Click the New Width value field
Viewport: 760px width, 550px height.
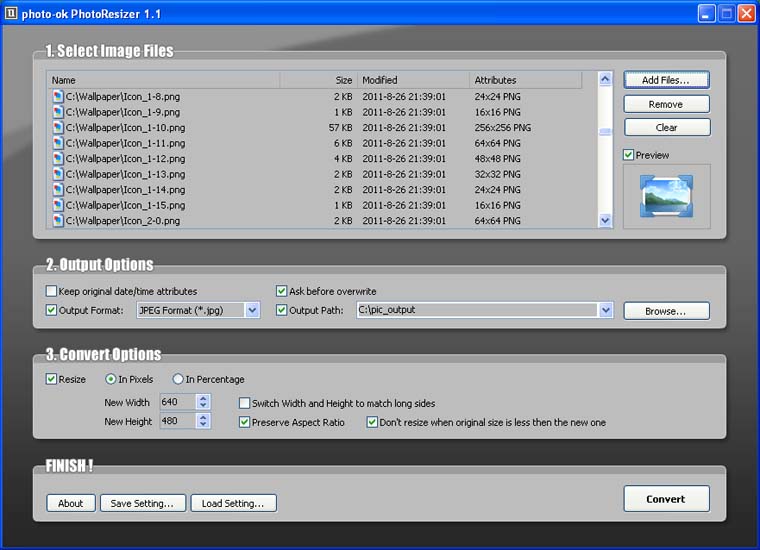178,402
